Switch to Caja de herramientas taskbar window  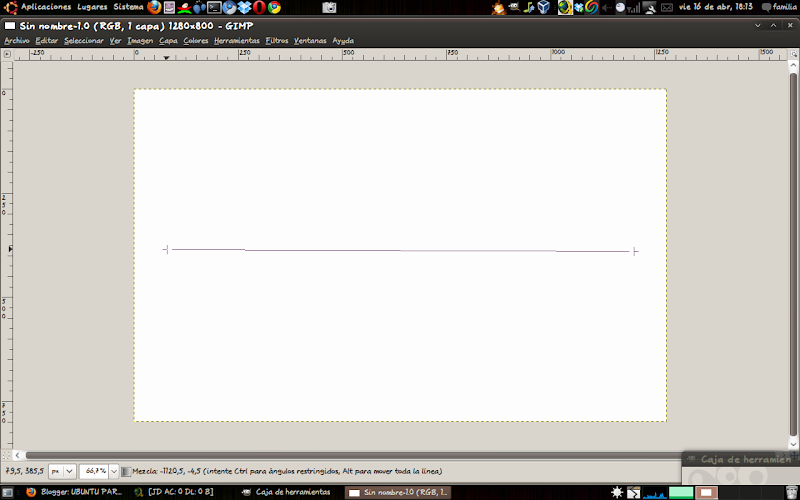pos(287,492)
